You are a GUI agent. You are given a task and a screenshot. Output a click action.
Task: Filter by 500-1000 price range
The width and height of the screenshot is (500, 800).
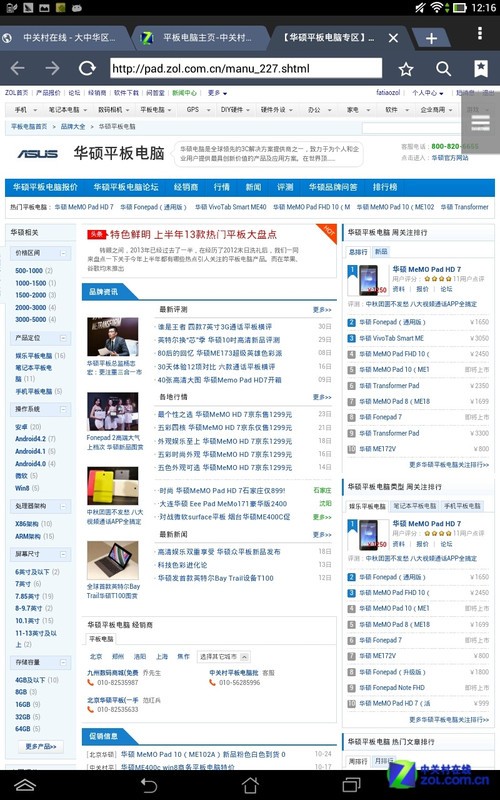29,271
